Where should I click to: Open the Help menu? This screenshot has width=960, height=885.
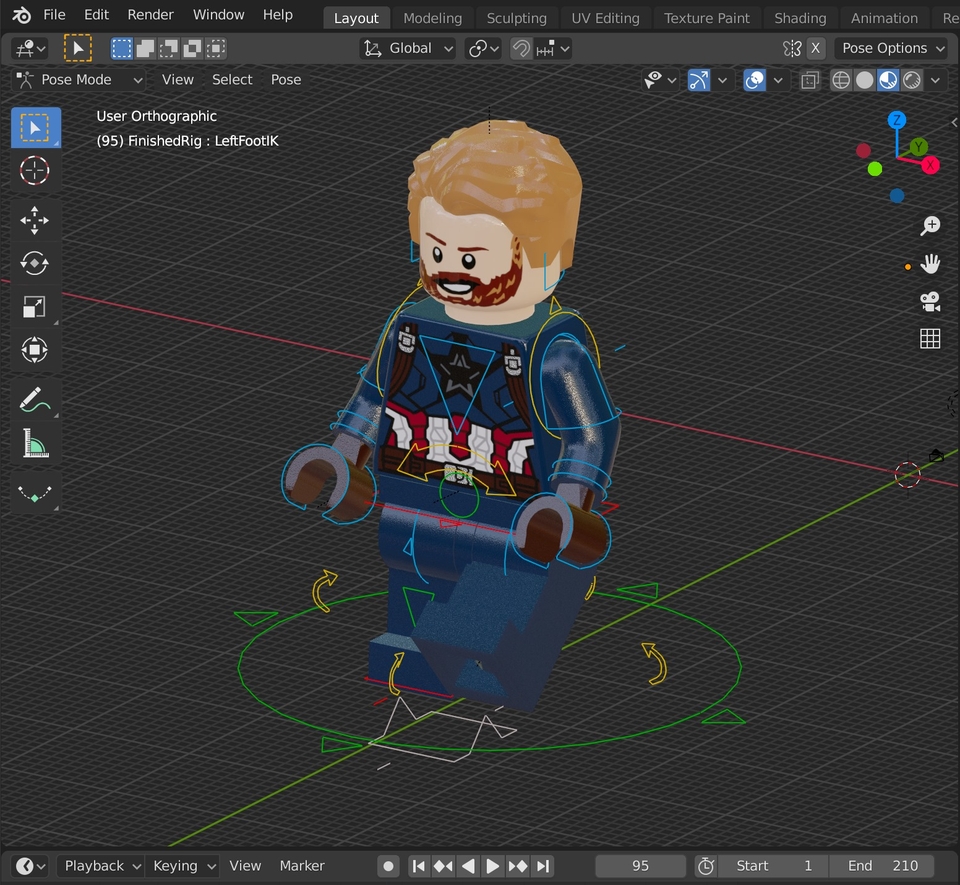coord(278,15)
